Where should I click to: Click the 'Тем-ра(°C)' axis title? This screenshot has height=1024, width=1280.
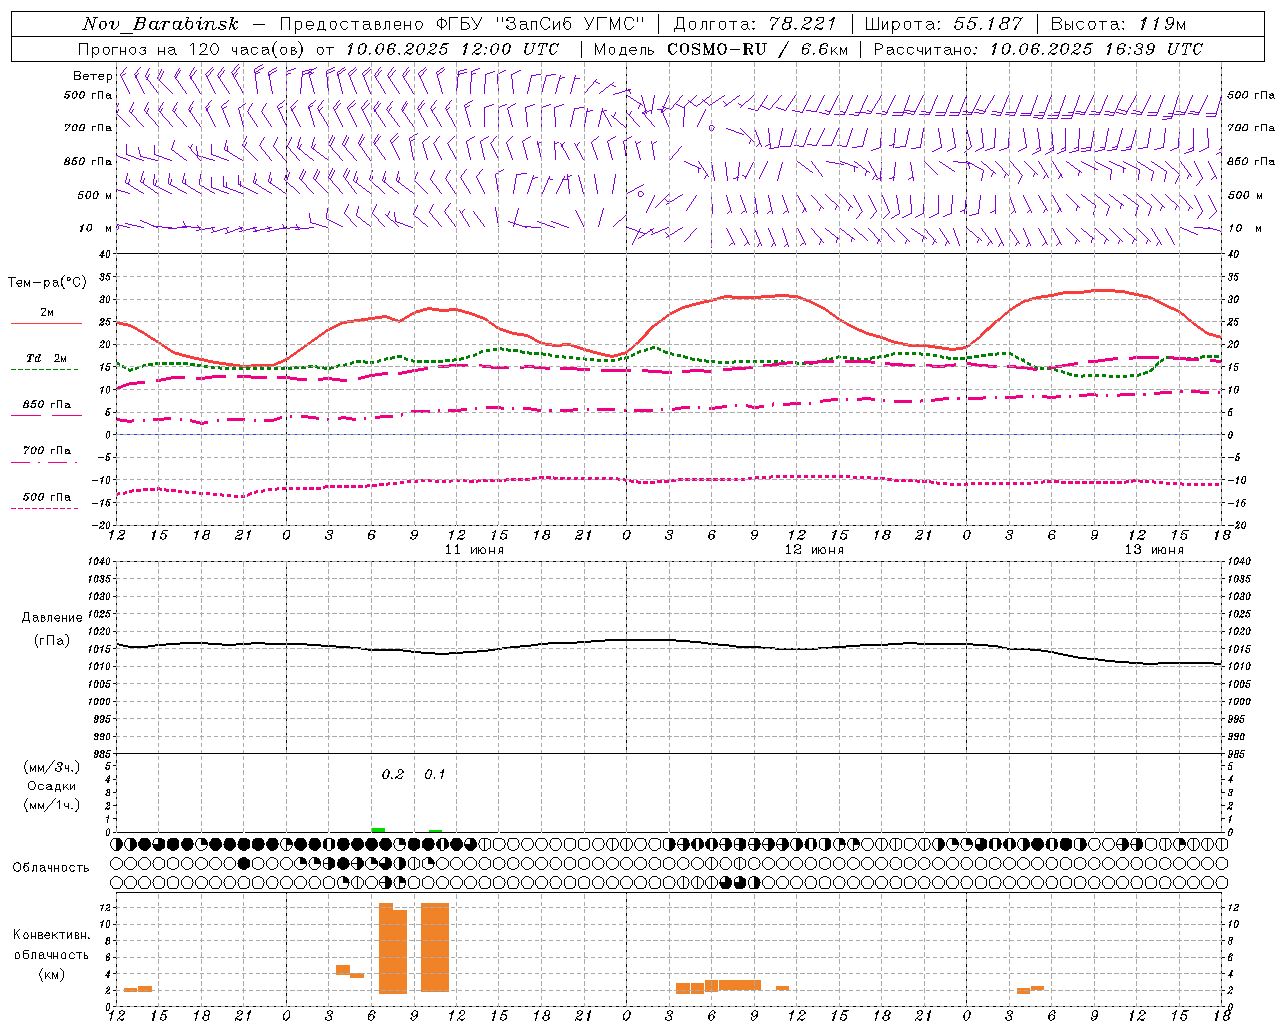click(x=47, y=283)
